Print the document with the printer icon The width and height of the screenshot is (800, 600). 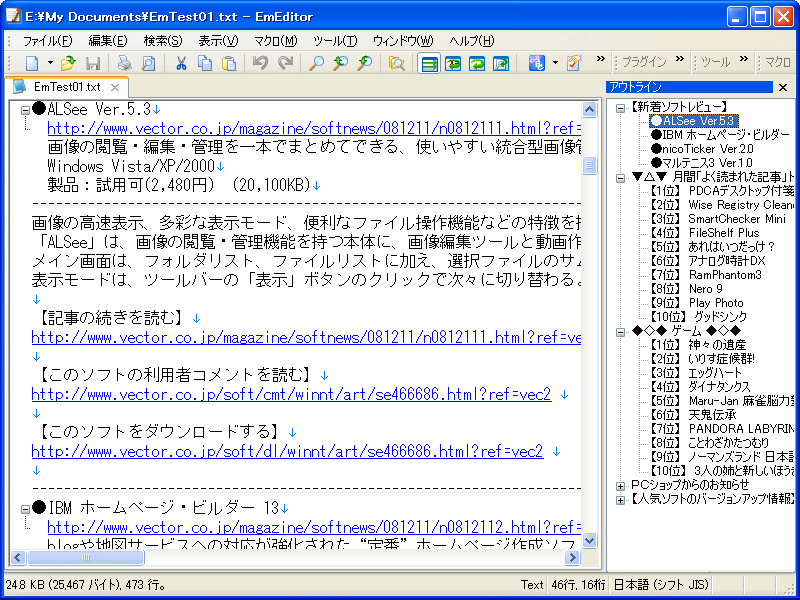pyautogui.click(x=124, y=63)
